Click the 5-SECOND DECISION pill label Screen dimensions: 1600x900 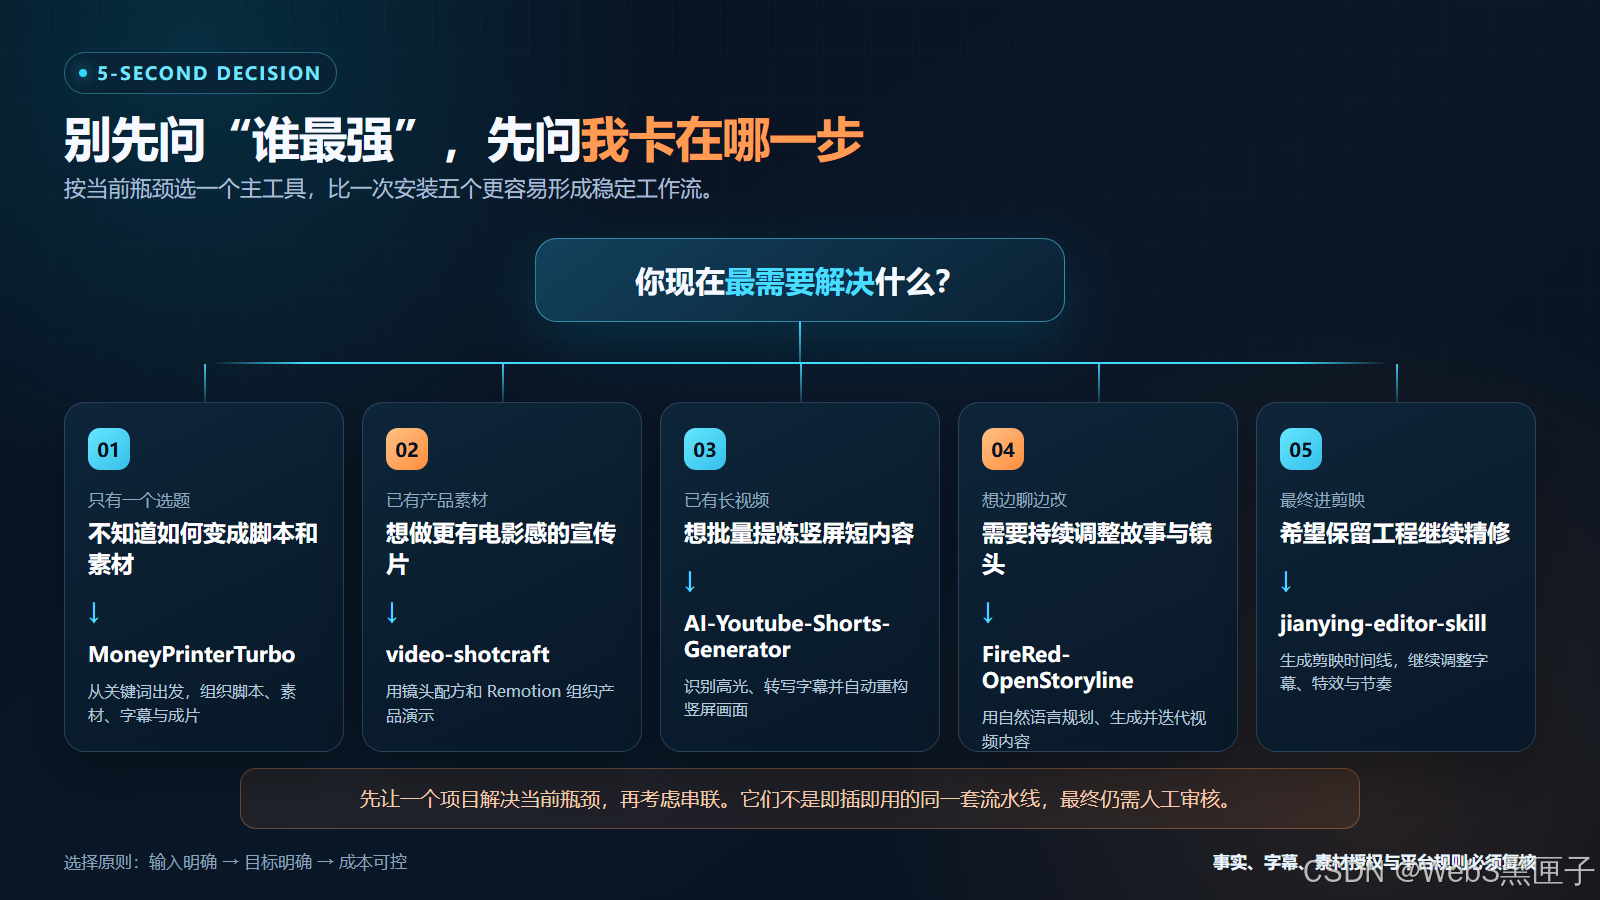pos(200,73)
